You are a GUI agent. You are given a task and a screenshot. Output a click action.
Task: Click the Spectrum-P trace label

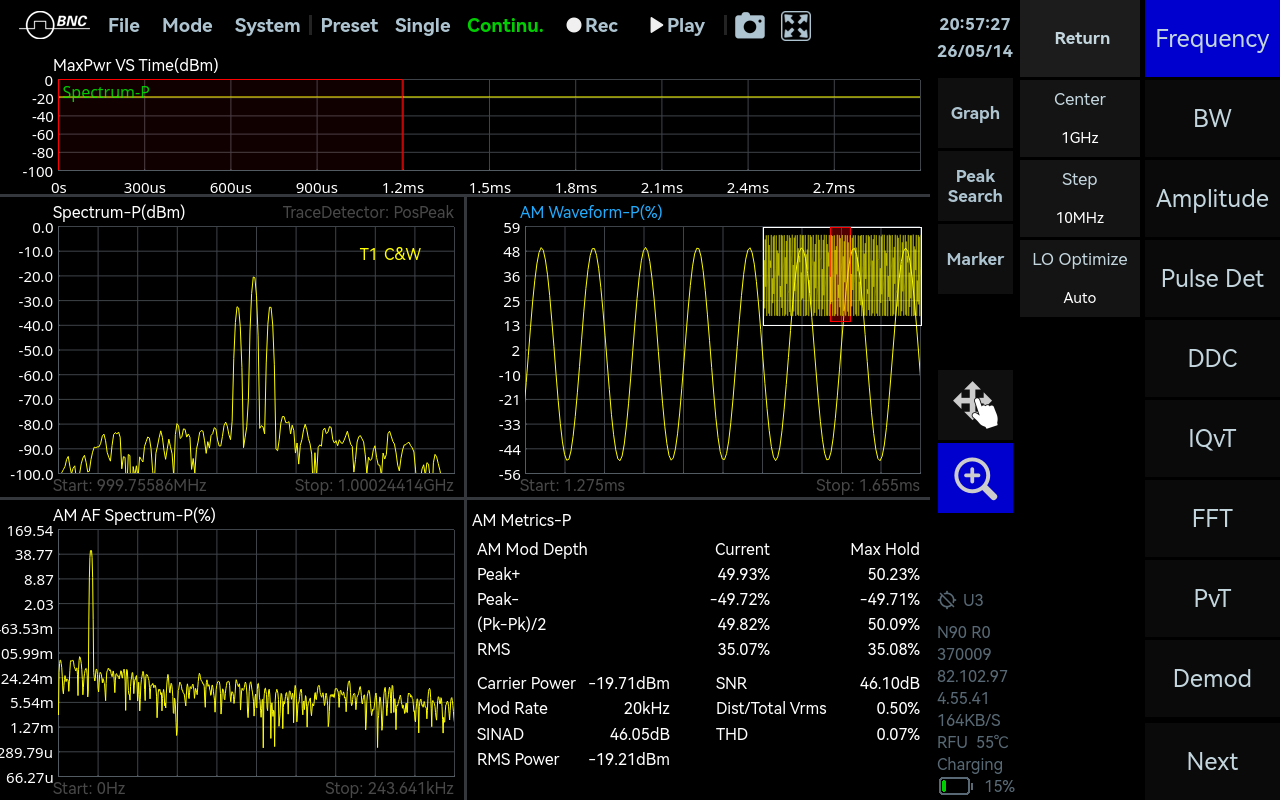coord(106,92)
